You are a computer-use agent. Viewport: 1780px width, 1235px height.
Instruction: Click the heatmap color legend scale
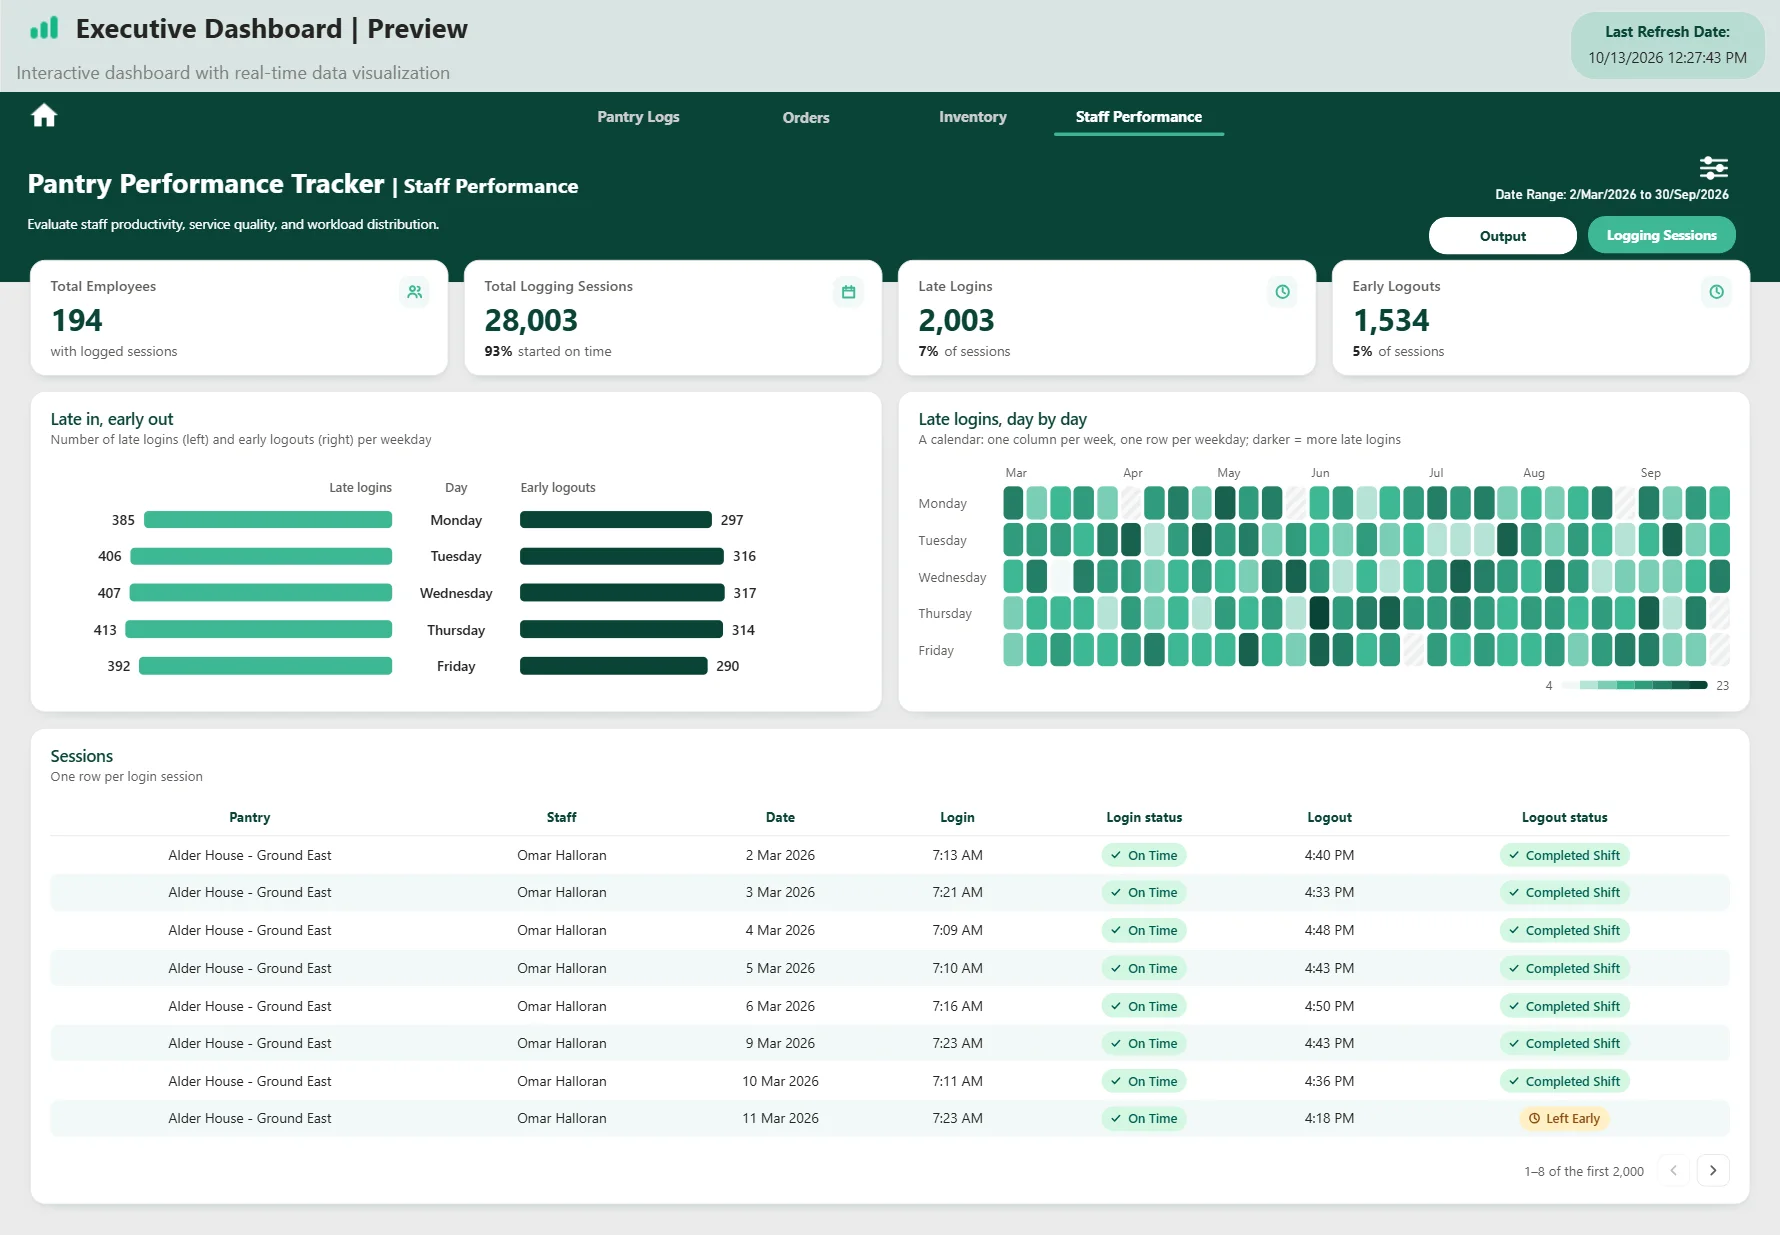1634,685
